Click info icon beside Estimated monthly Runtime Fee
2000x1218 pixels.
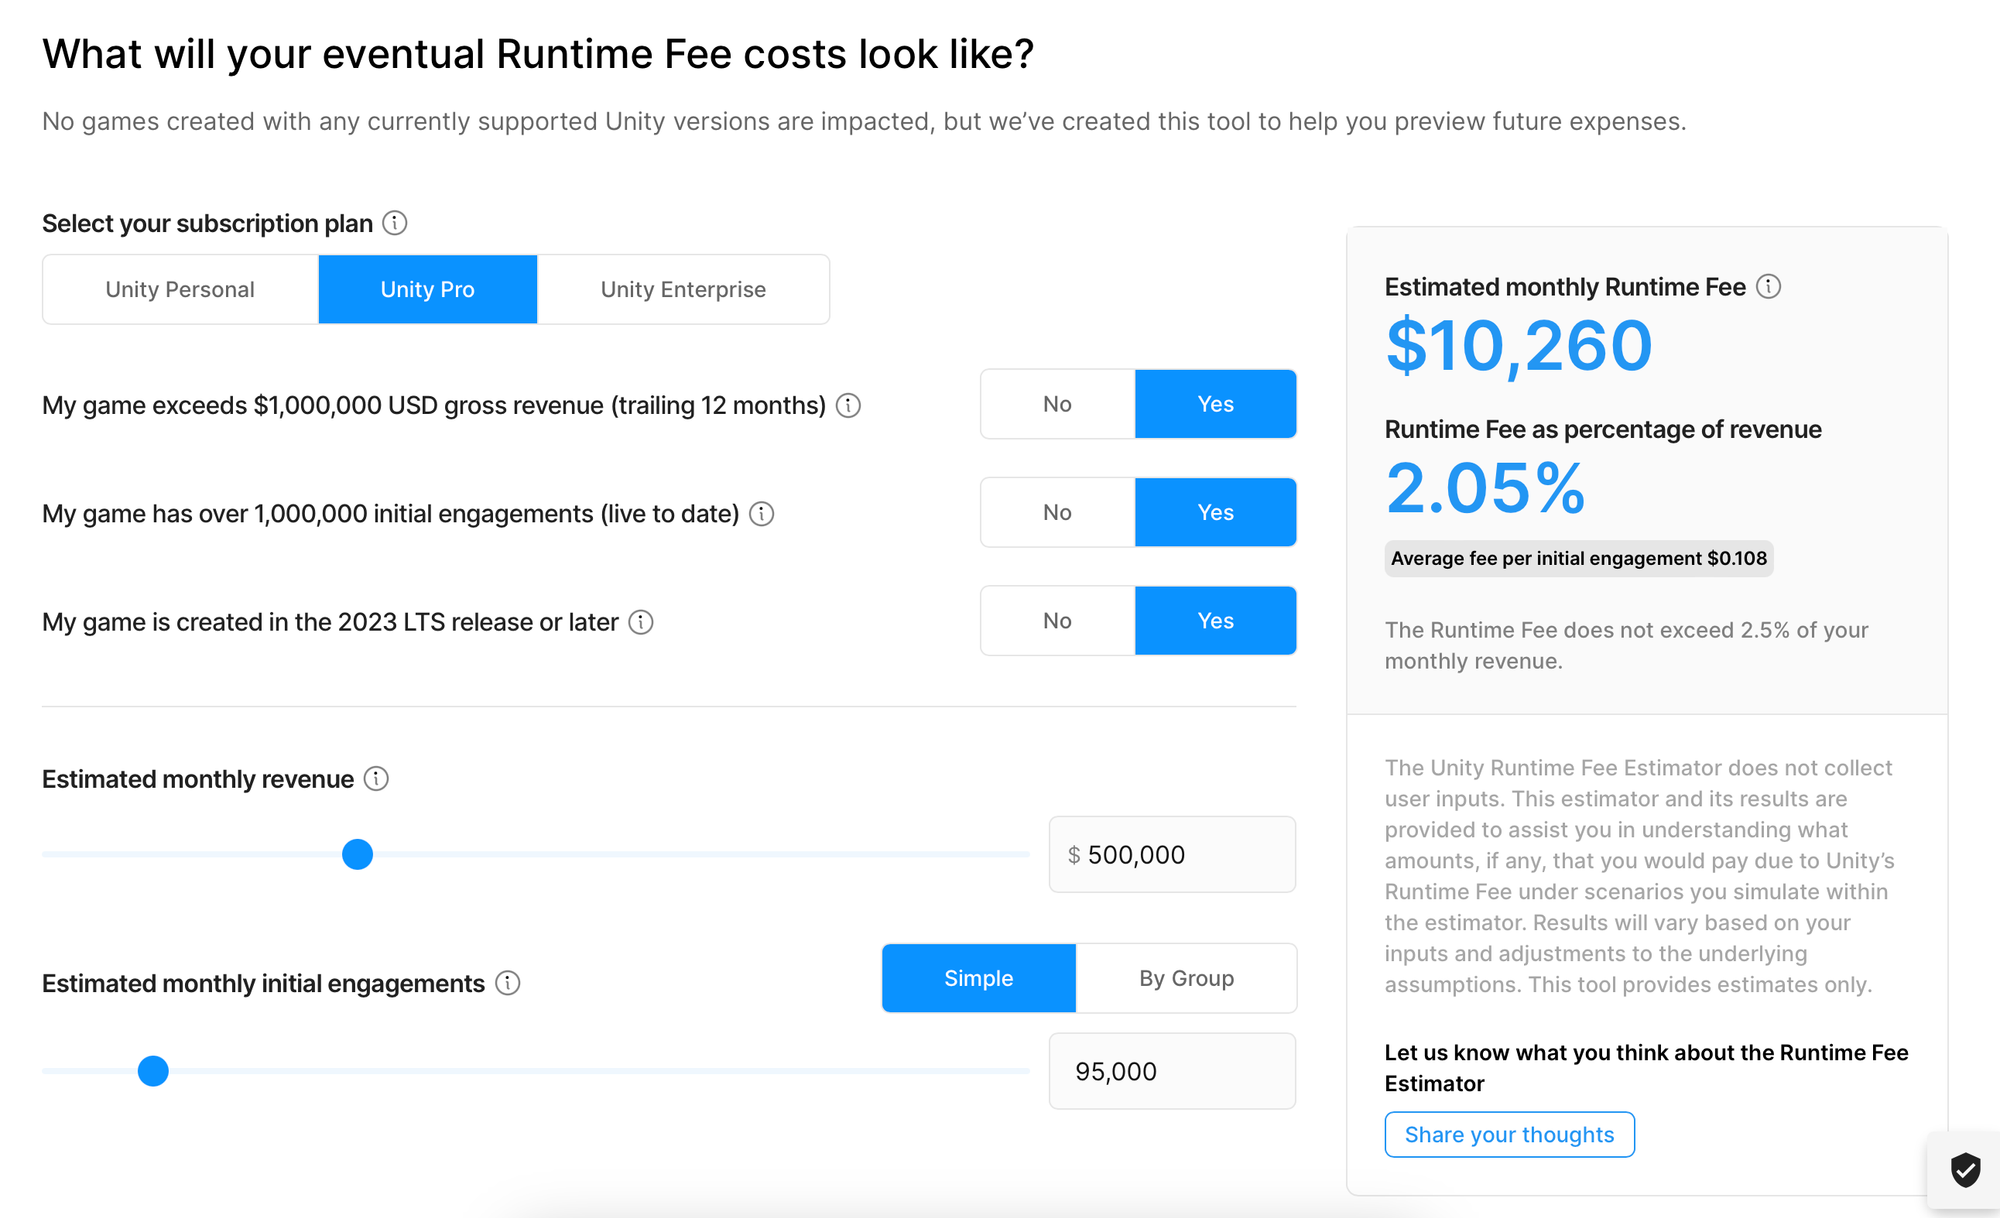click(x=1769, y=287)
